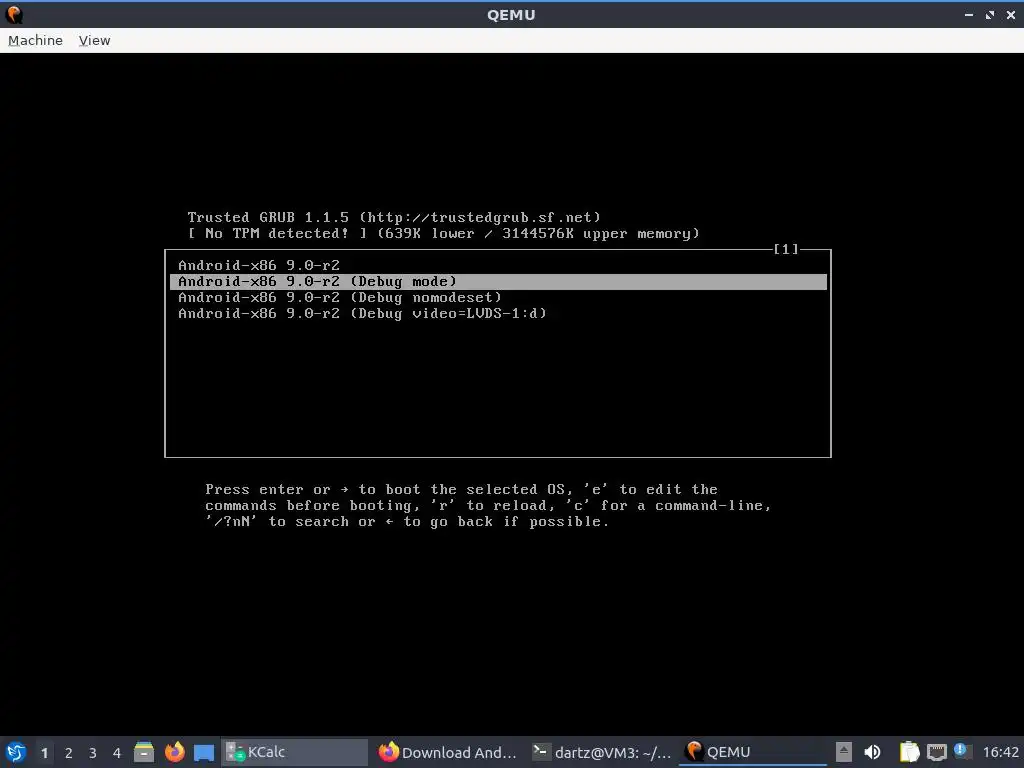Click the No TPM detected message
Image resolution: width=1024 pixels, height=768 pixels.
click(x=277, y=234)
